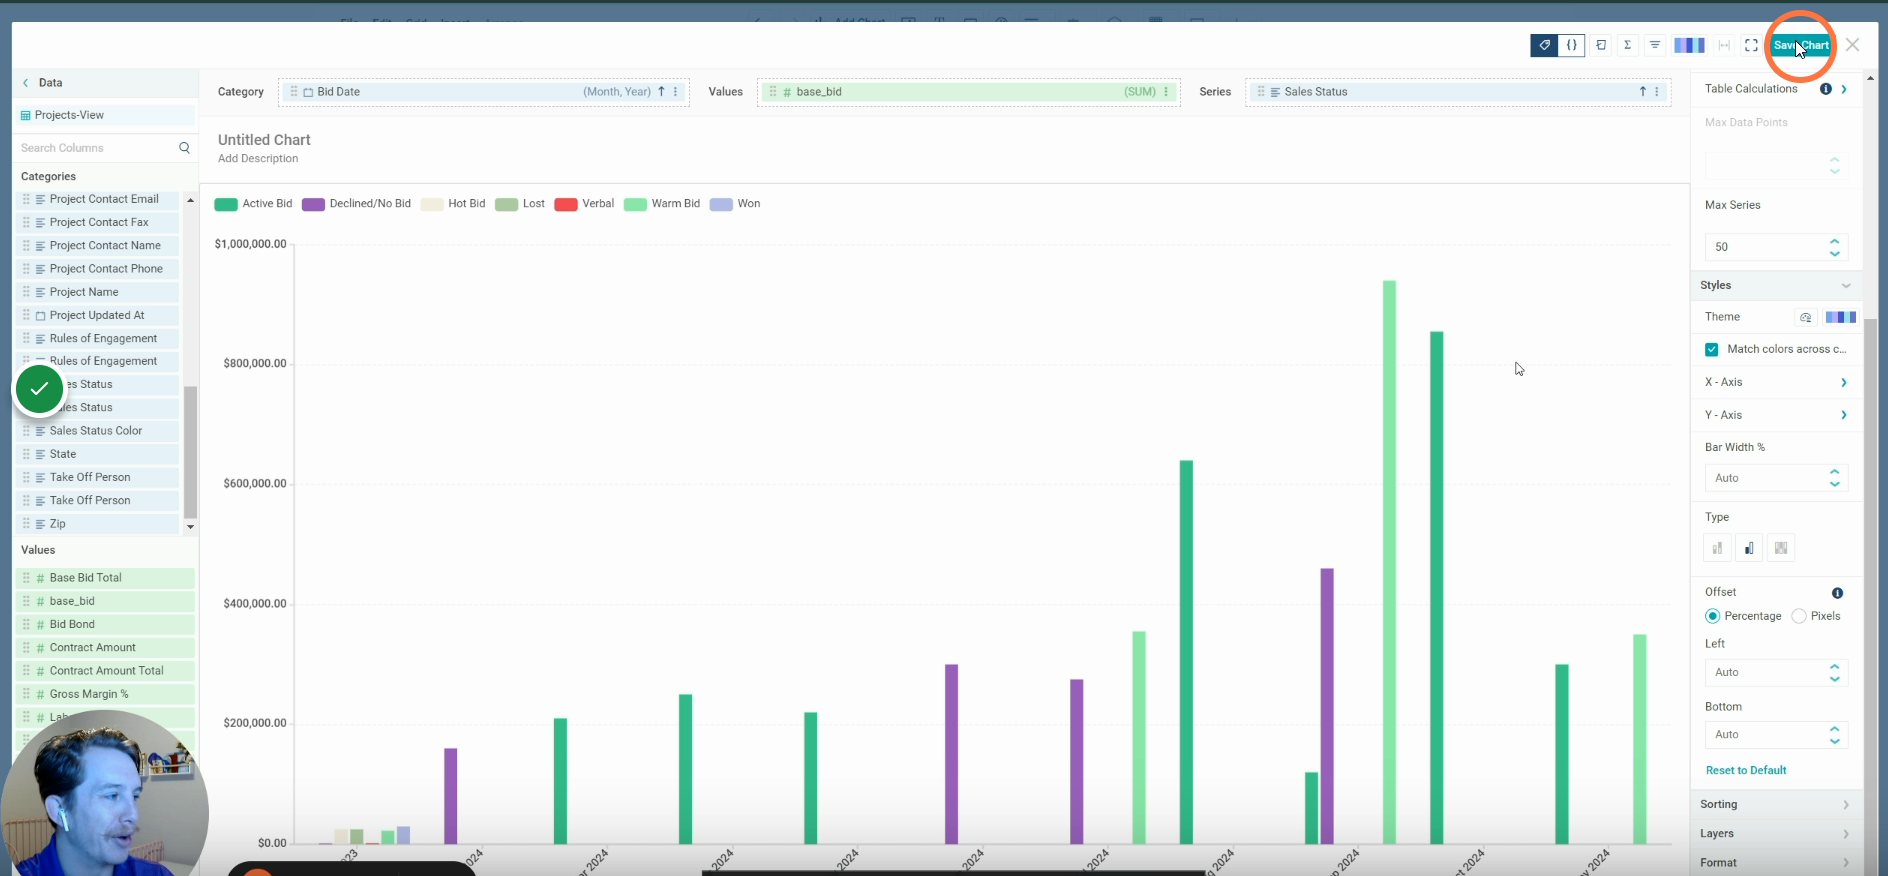Click the search icon in Search Columns

(x=184, y=148)
